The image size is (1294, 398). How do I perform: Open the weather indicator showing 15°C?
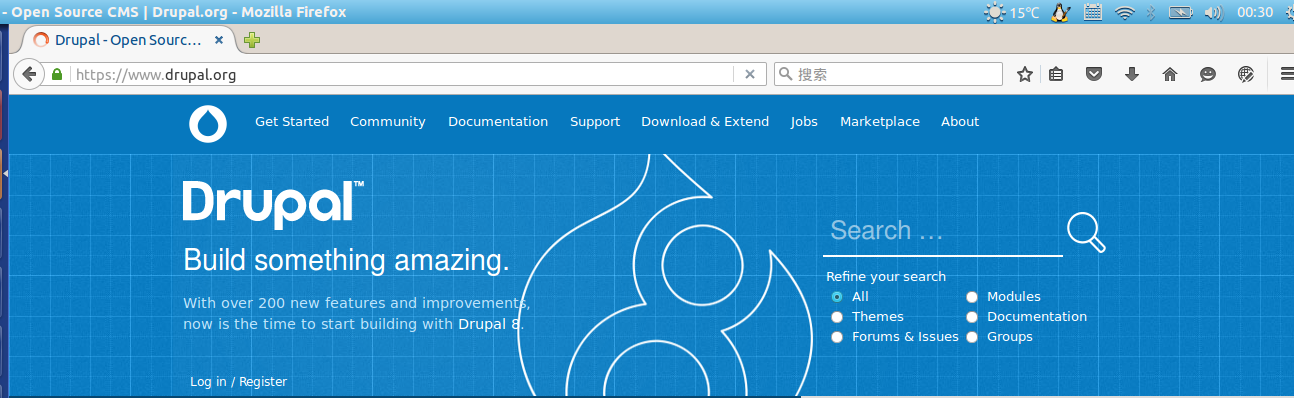pyautogui.click(x=1012, y=13)
